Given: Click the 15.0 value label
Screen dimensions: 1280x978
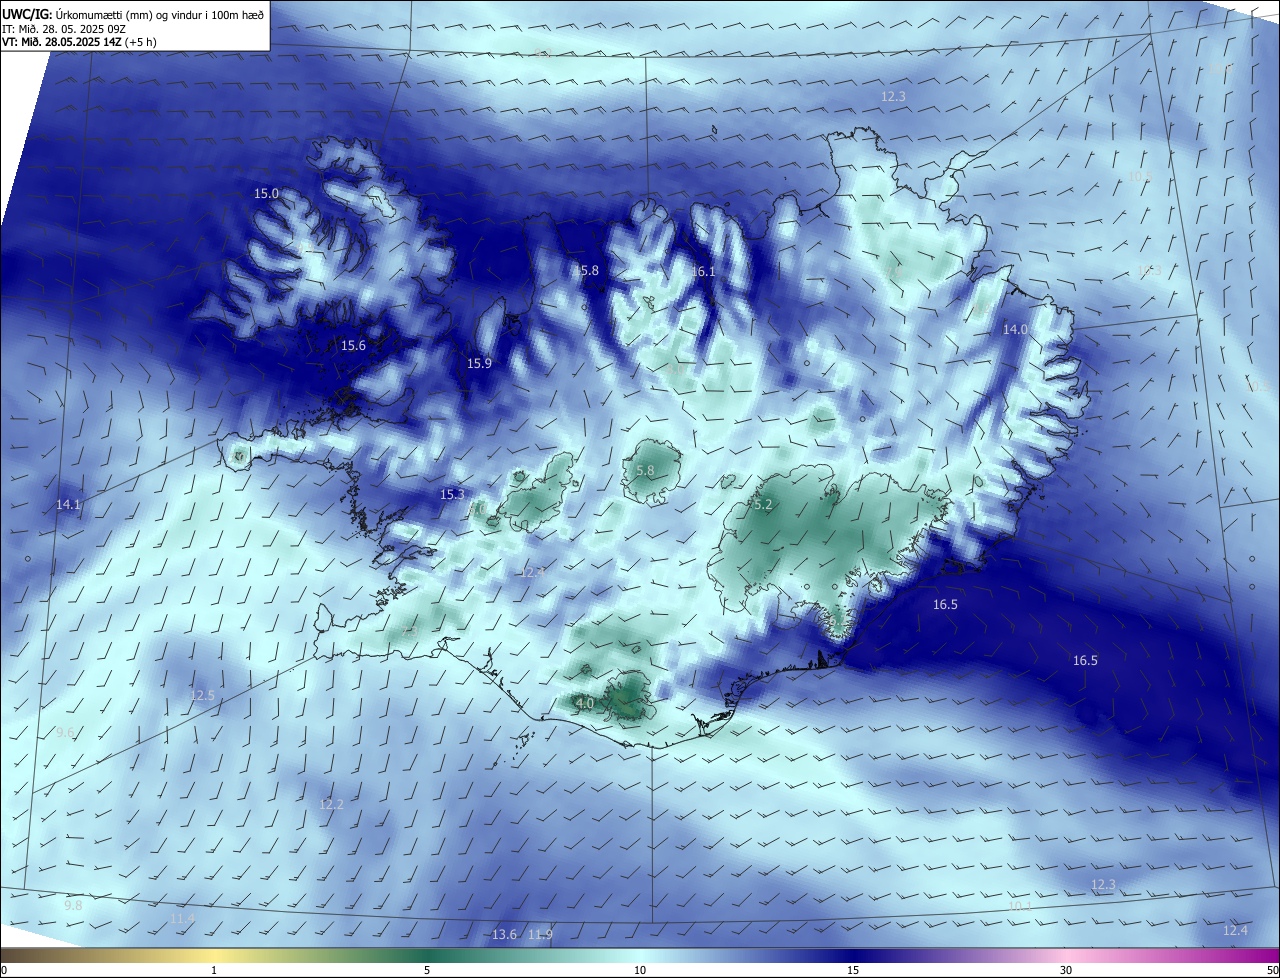Looking at the screenshot, I should coord(266,194).
